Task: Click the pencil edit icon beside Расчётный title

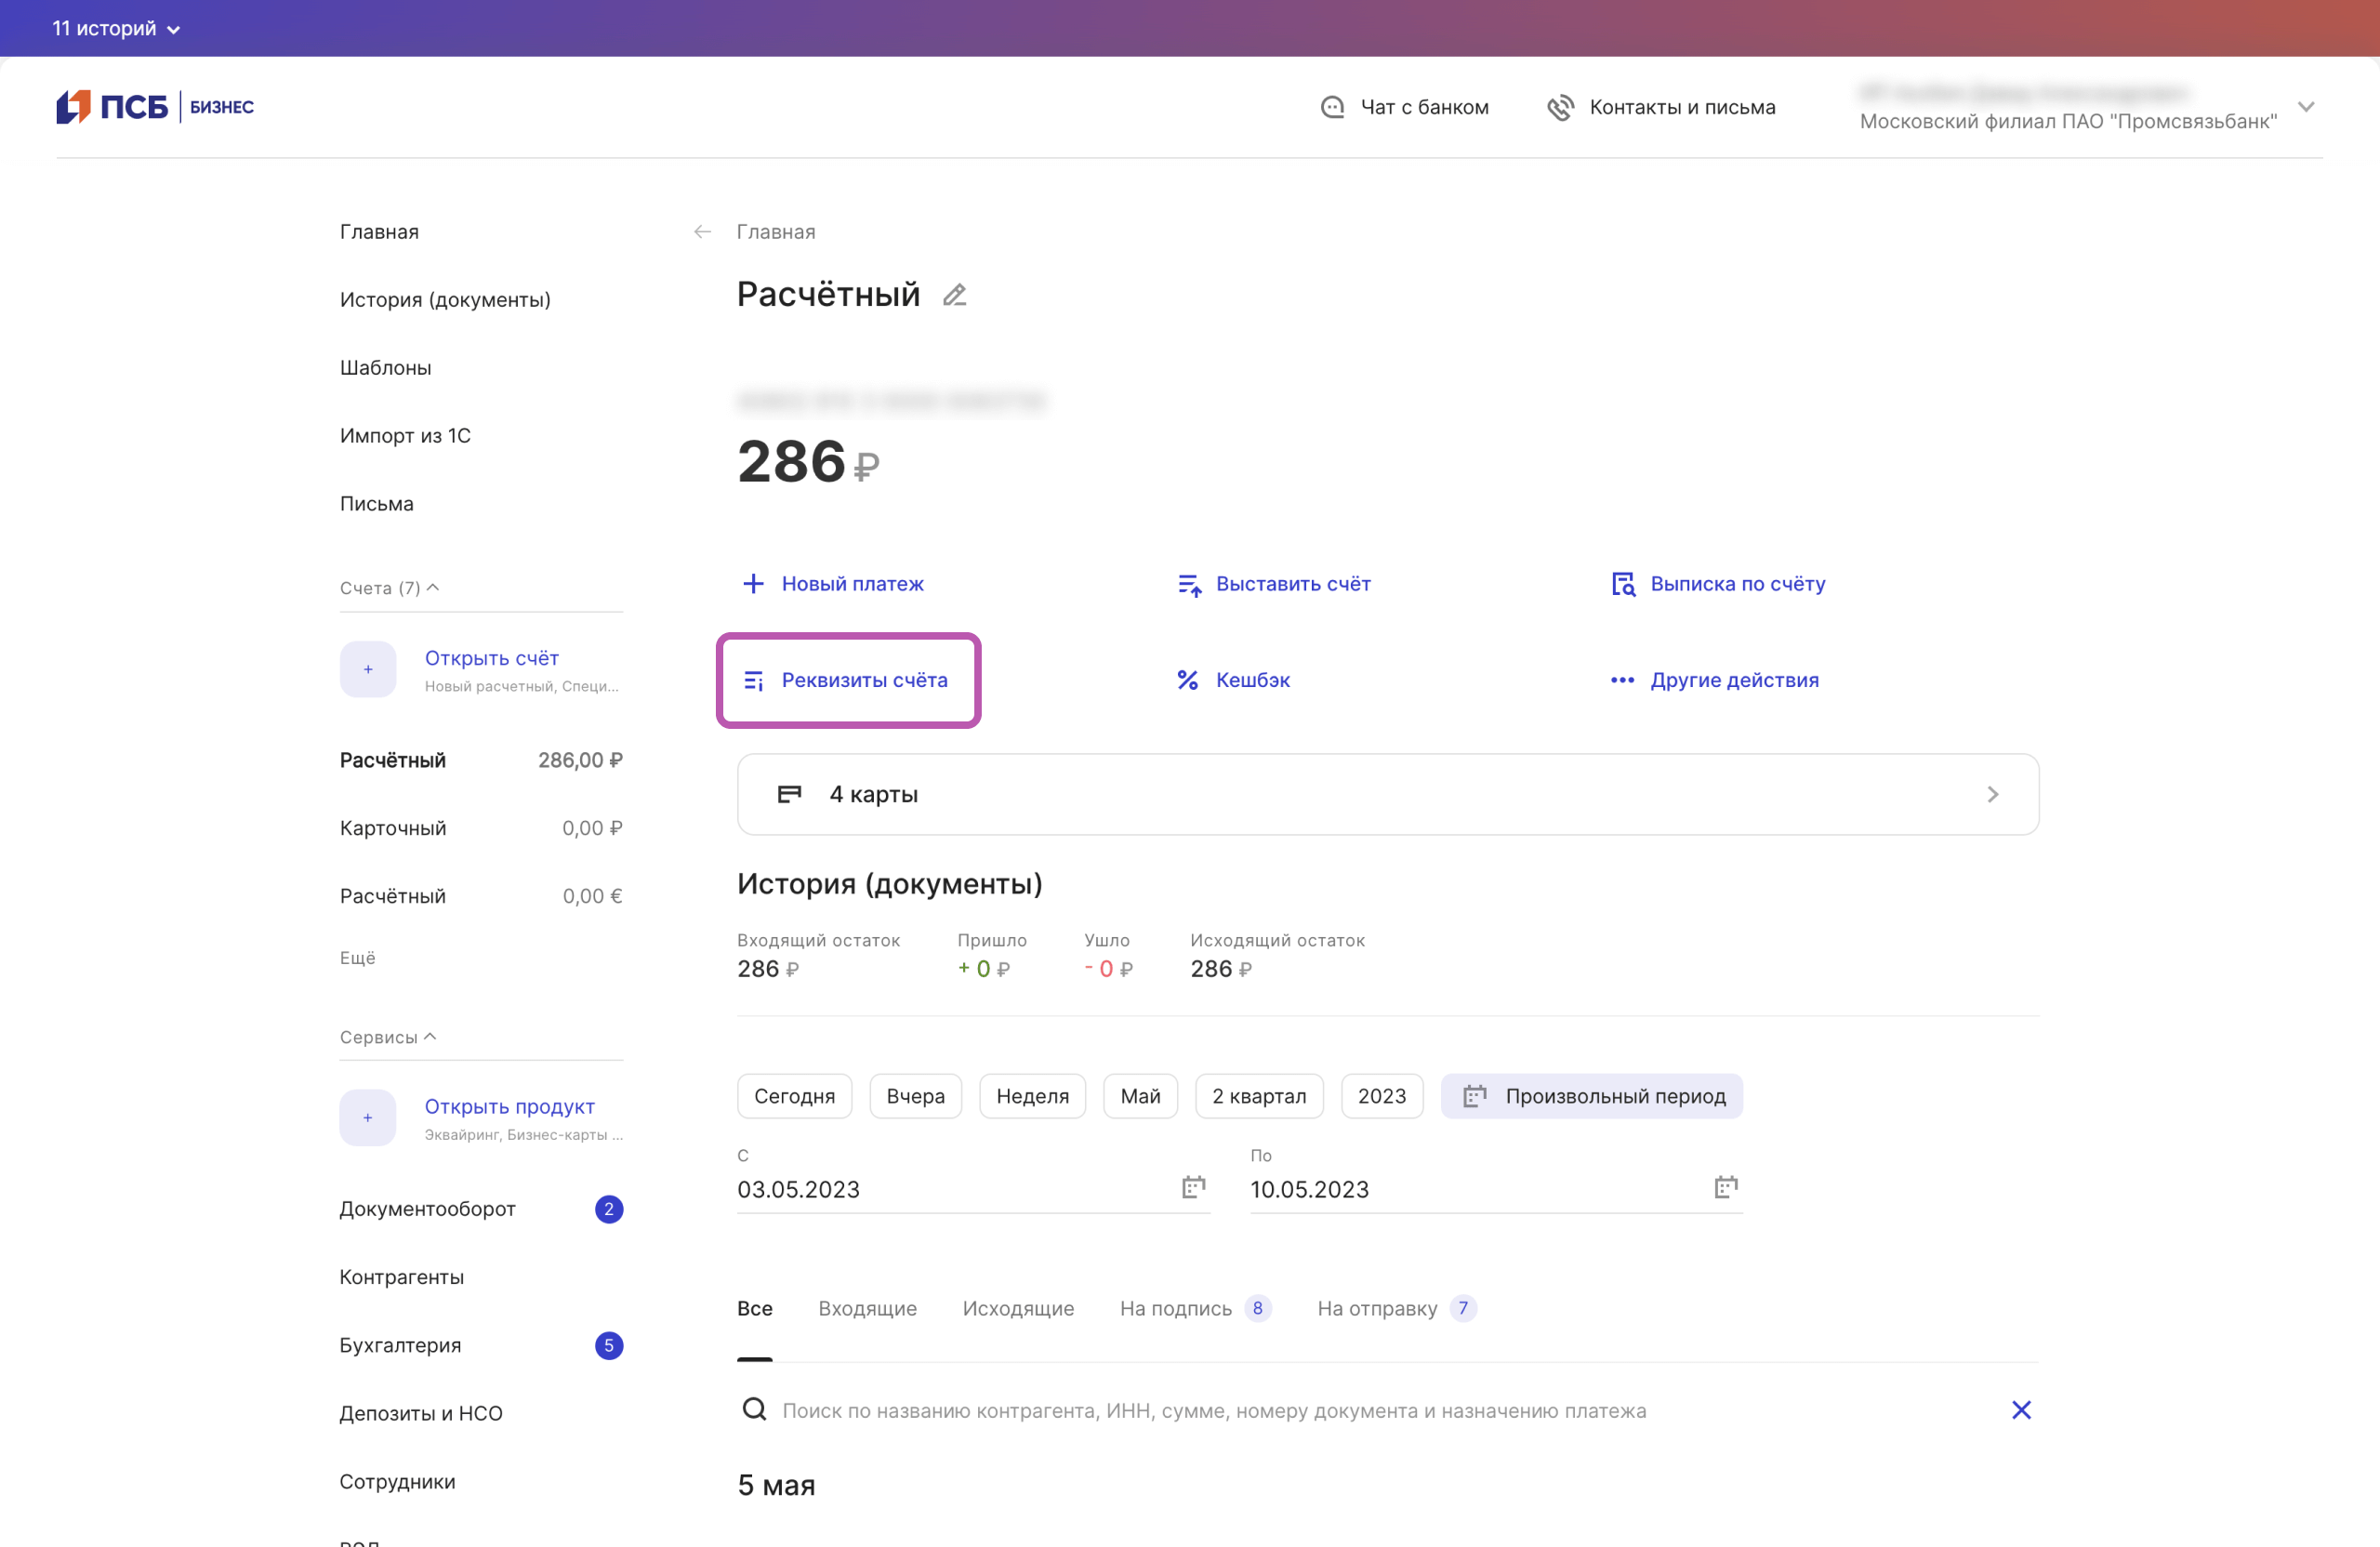Action: tap(954, 295)
